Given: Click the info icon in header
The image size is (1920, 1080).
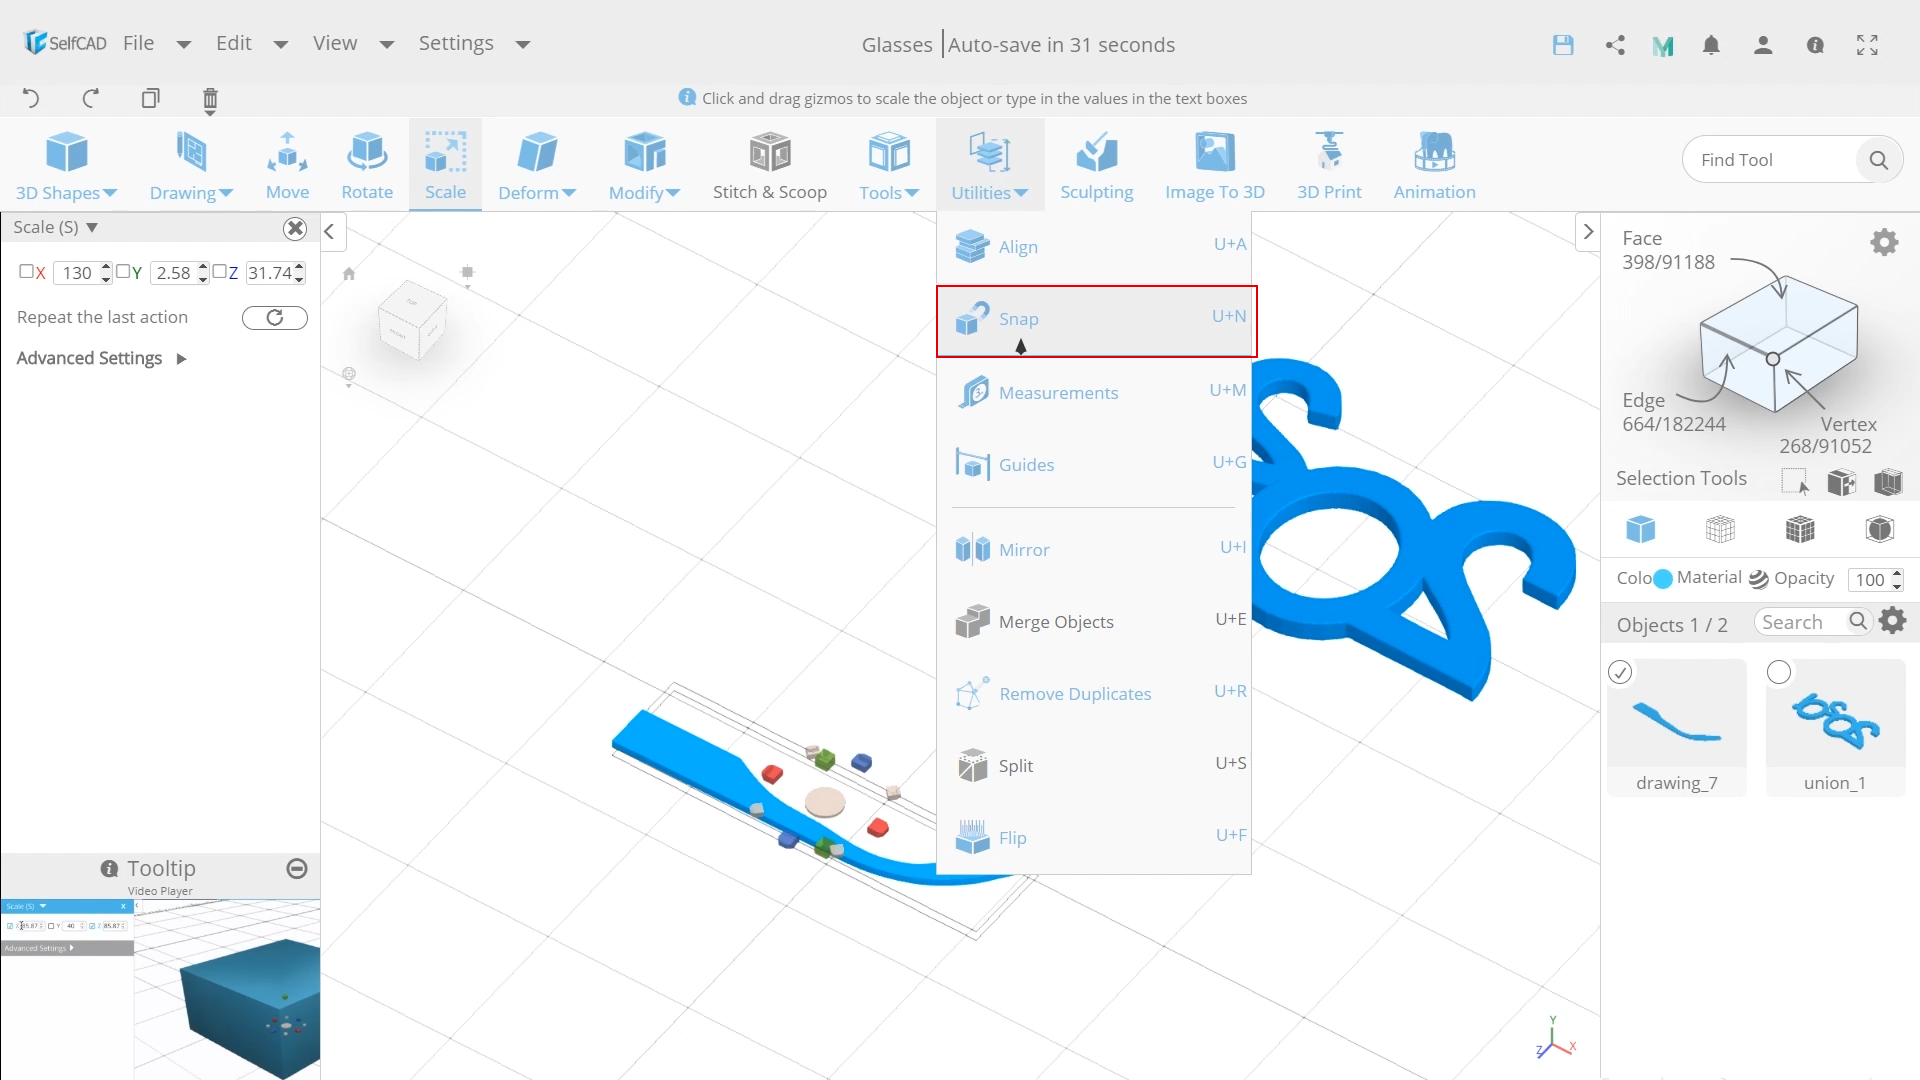Looking at the screenshot, I should (1815, 45).
